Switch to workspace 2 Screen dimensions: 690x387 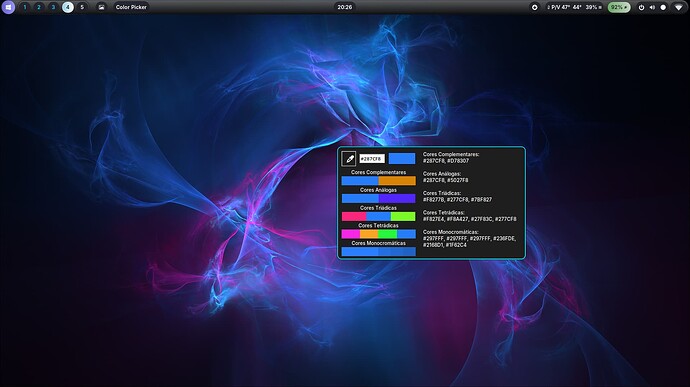pos(39,7)
